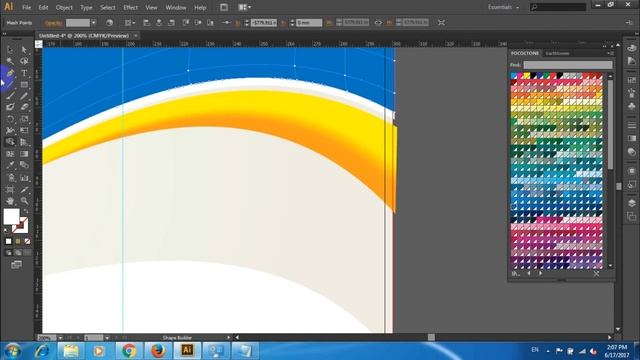The width and height of the screenshot is (640, 360).
Task: Select the Shape Builder tool
Action: coord(10,142)
